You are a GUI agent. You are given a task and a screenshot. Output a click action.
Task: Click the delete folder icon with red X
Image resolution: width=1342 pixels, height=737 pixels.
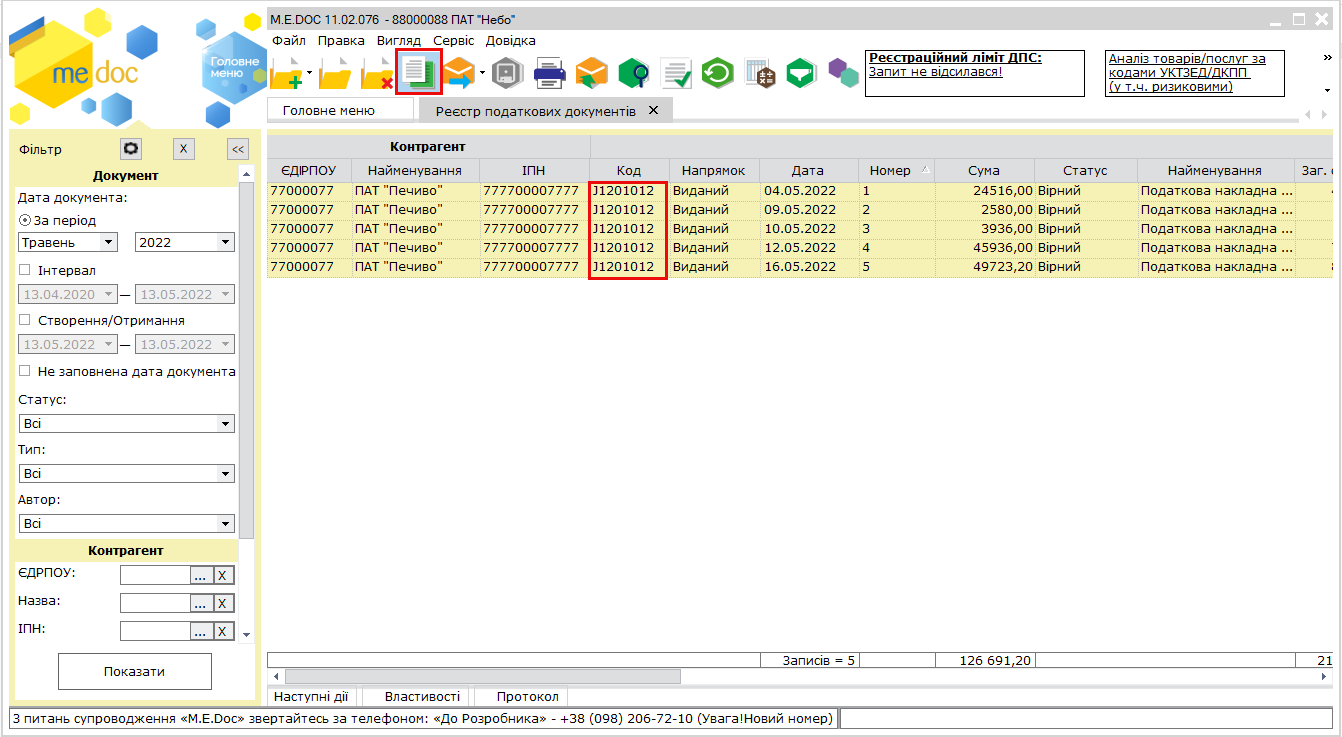[x=376, y=74]
